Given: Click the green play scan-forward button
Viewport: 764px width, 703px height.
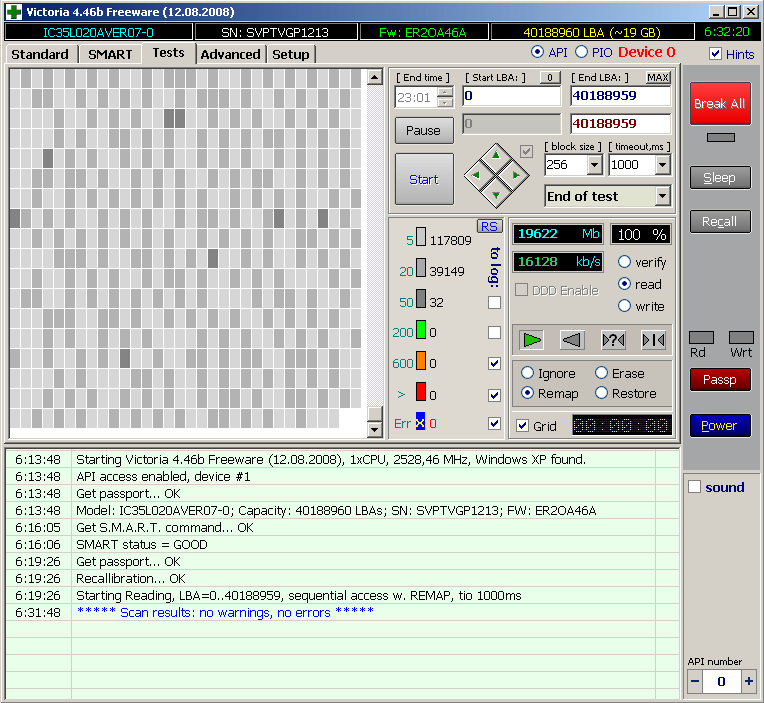Looking at the screenshot, I should pyautogui.click(x=532, y=340).
